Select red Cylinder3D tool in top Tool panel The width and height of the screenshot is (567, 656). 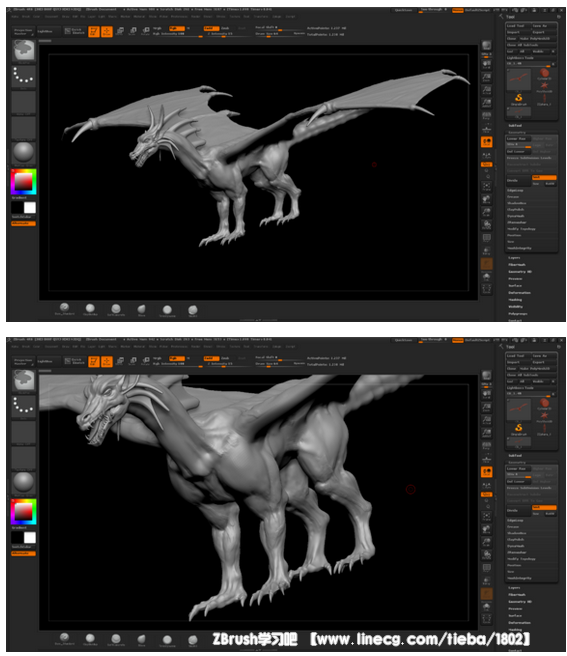click(544, 74)
